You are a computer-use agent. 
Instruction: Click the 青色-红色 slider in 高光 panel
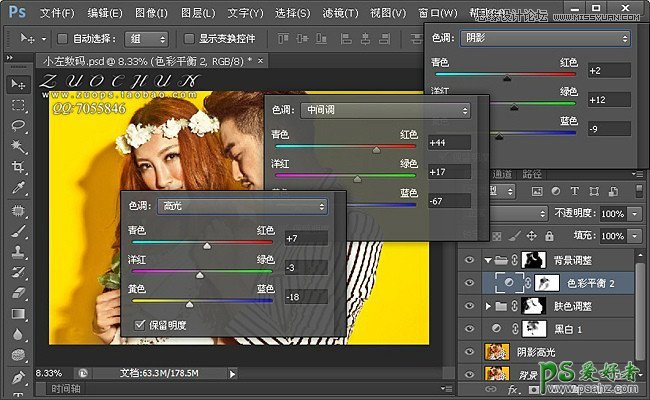pos(207,243)
